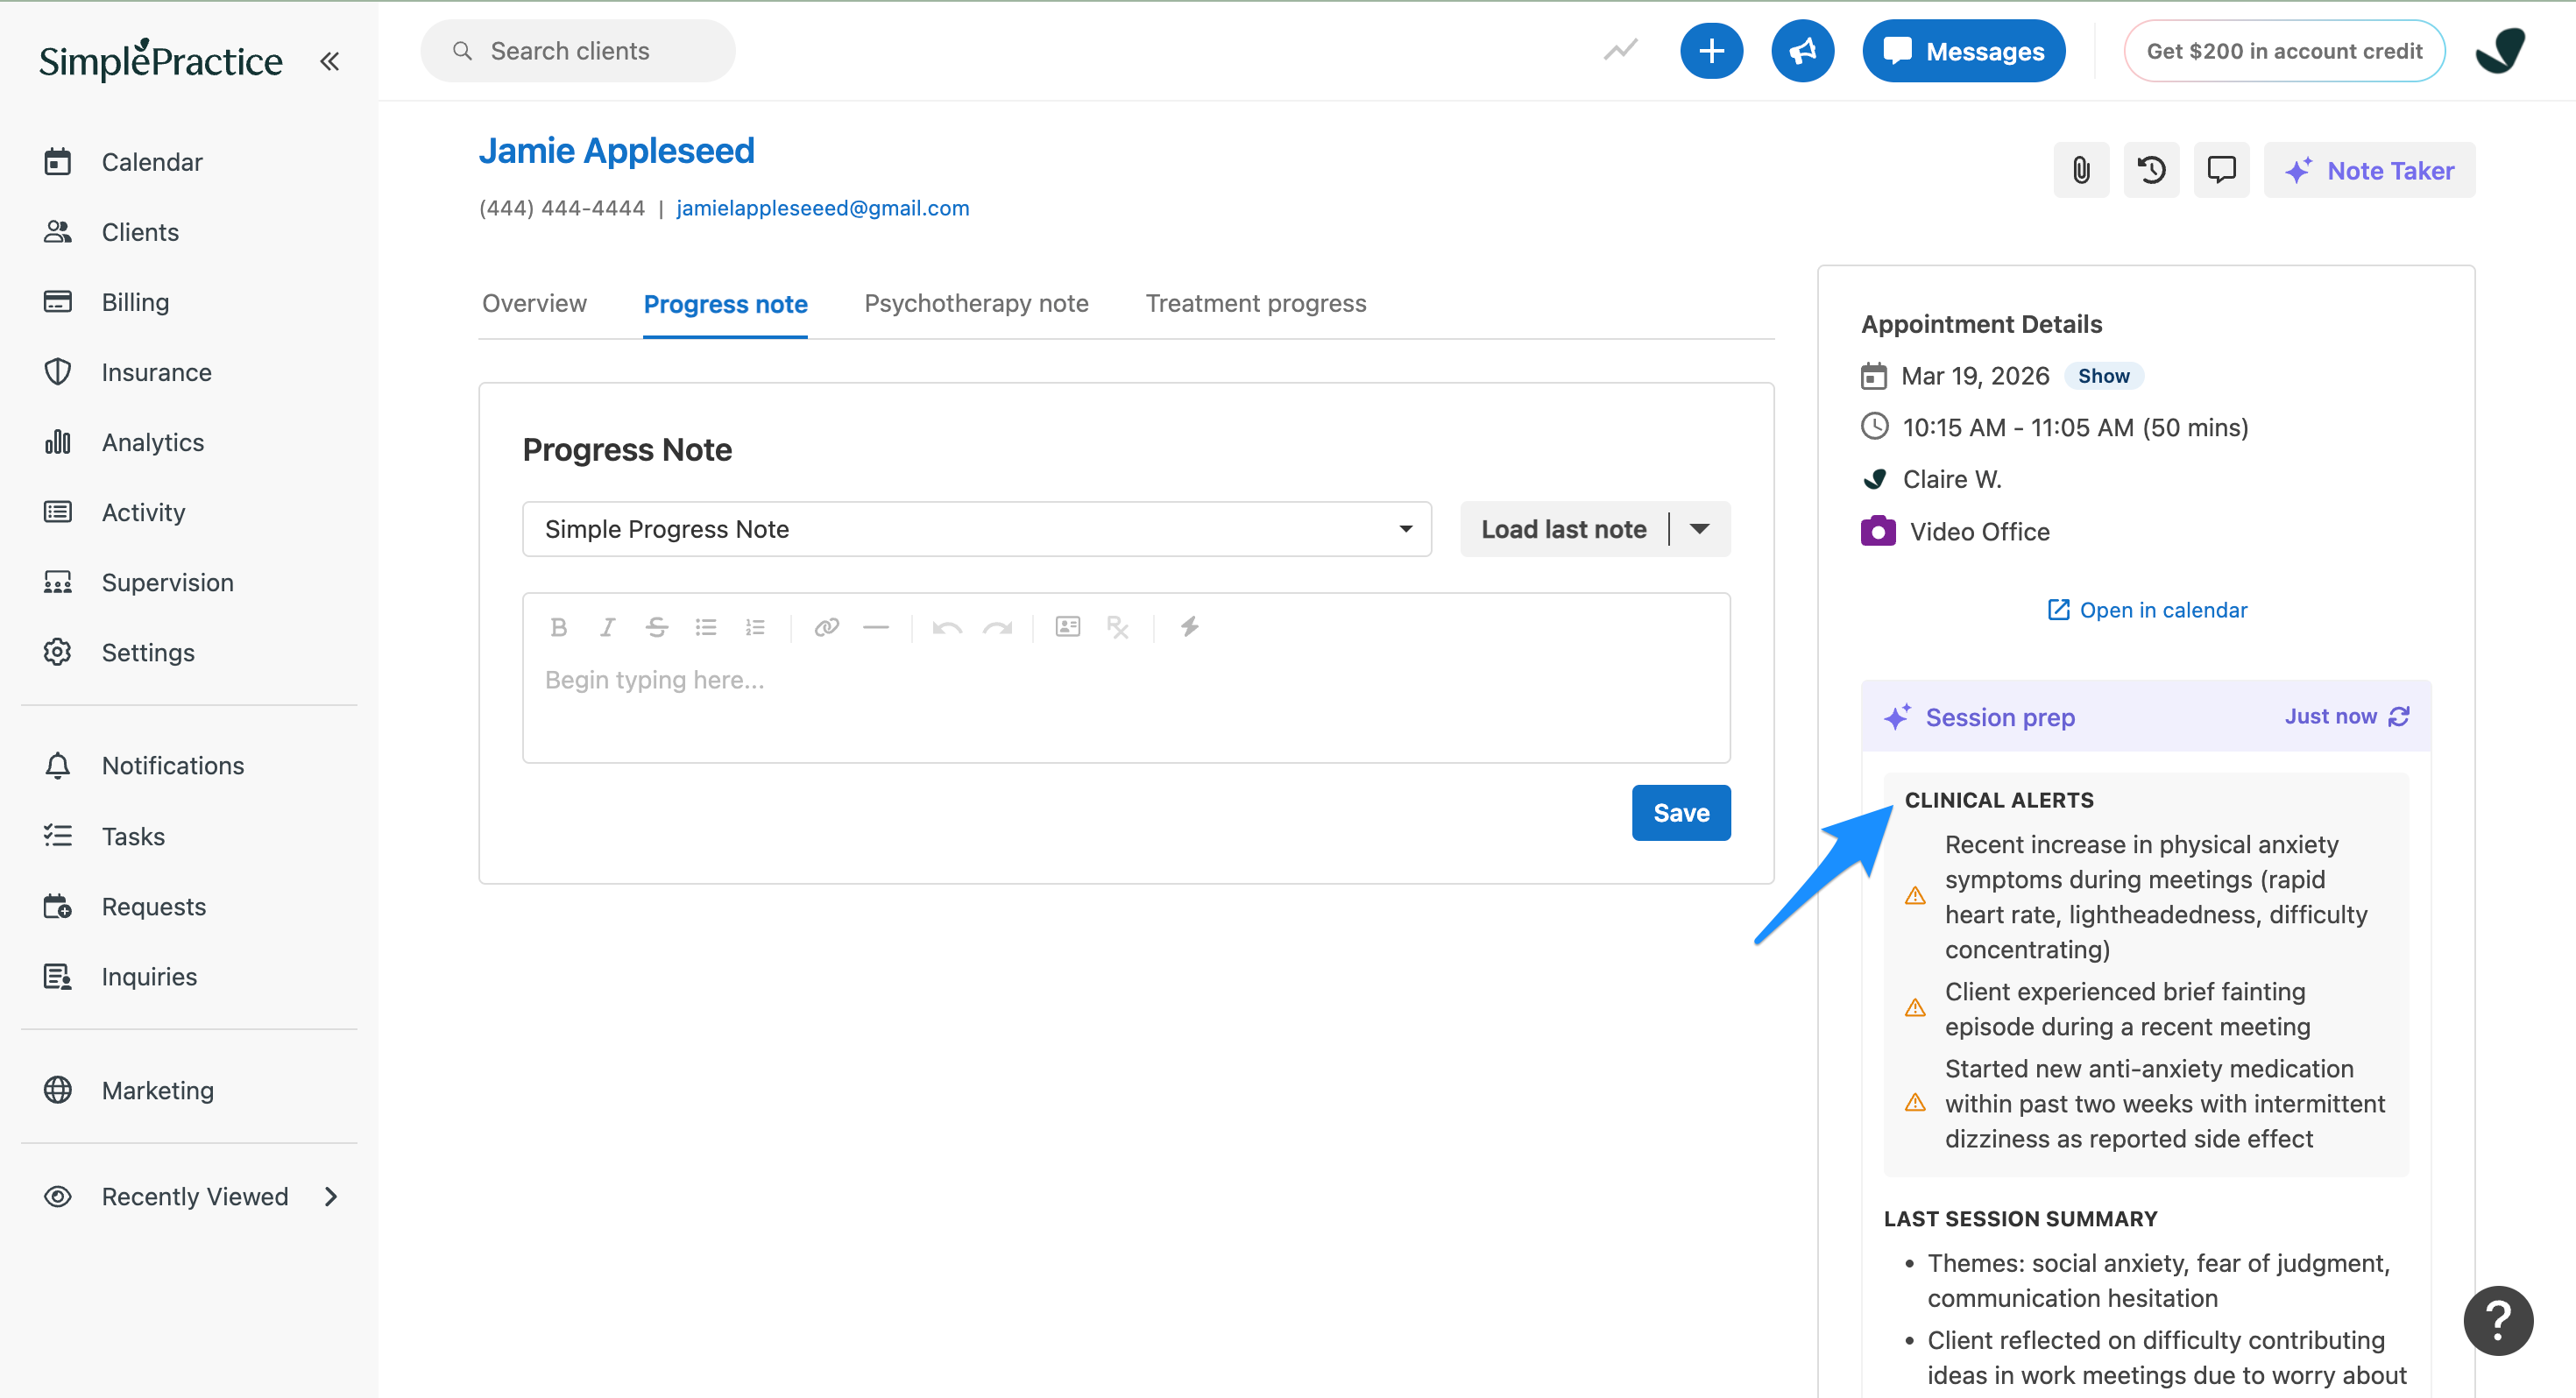Open the help question mark button
The width and height of the screenshot is (2576, 1398).
[x=2498, y=1320]
